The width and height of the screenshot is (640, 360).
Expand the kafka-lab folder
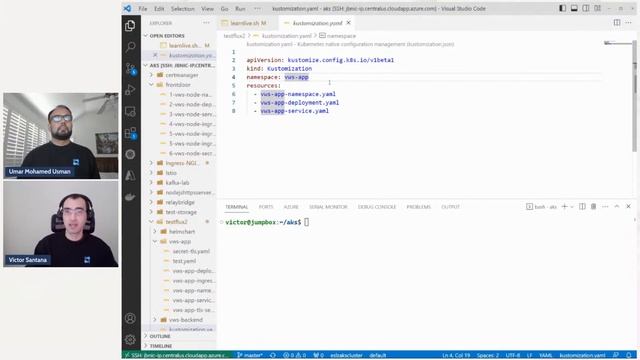point(151,183)
